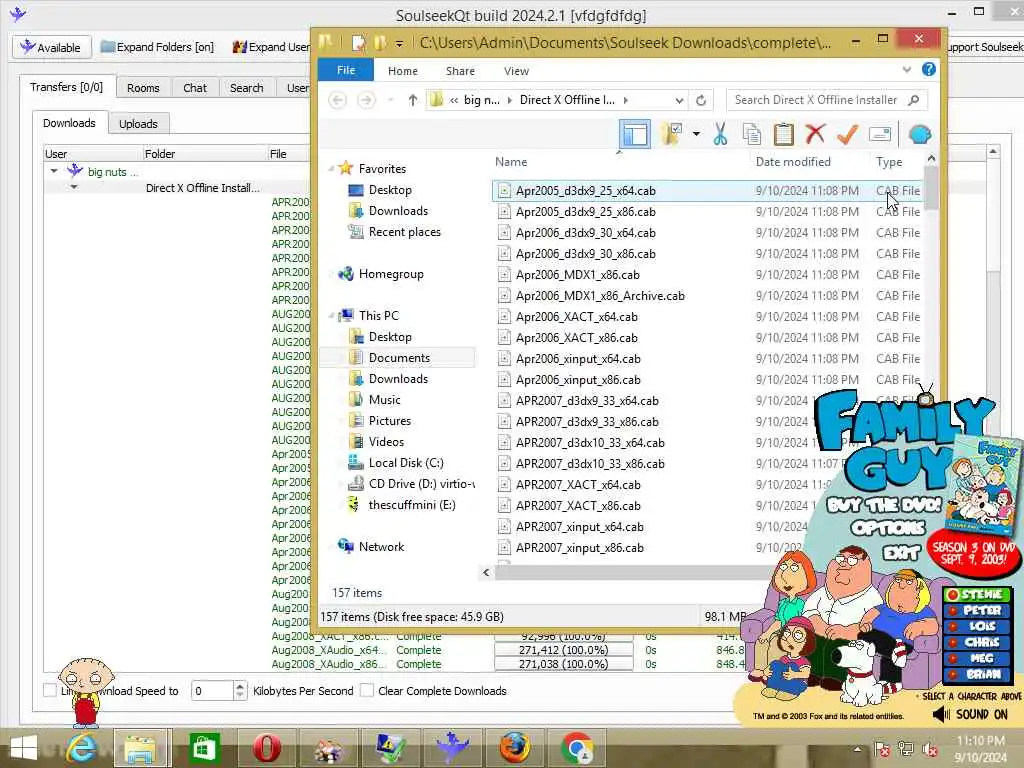Select PETER character button
The width and height of the screenshot is (1024, 768).
[x=976, y=610]
